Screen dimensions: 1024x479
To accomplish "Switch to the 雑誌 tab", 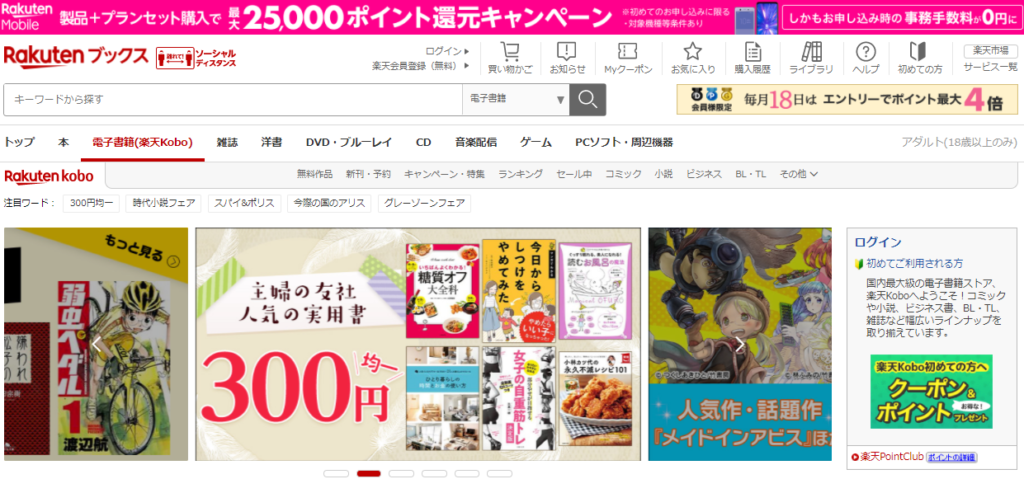I will tap(227, 142).
